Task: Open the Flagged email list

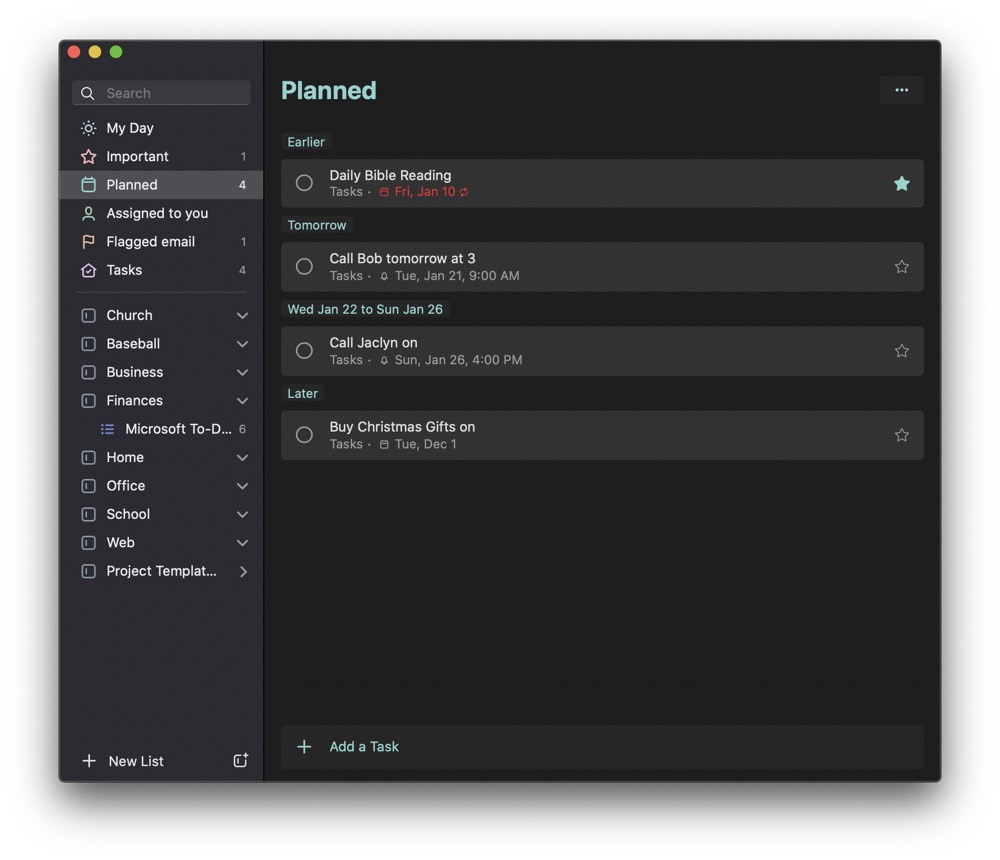Action: click(161, 242)
